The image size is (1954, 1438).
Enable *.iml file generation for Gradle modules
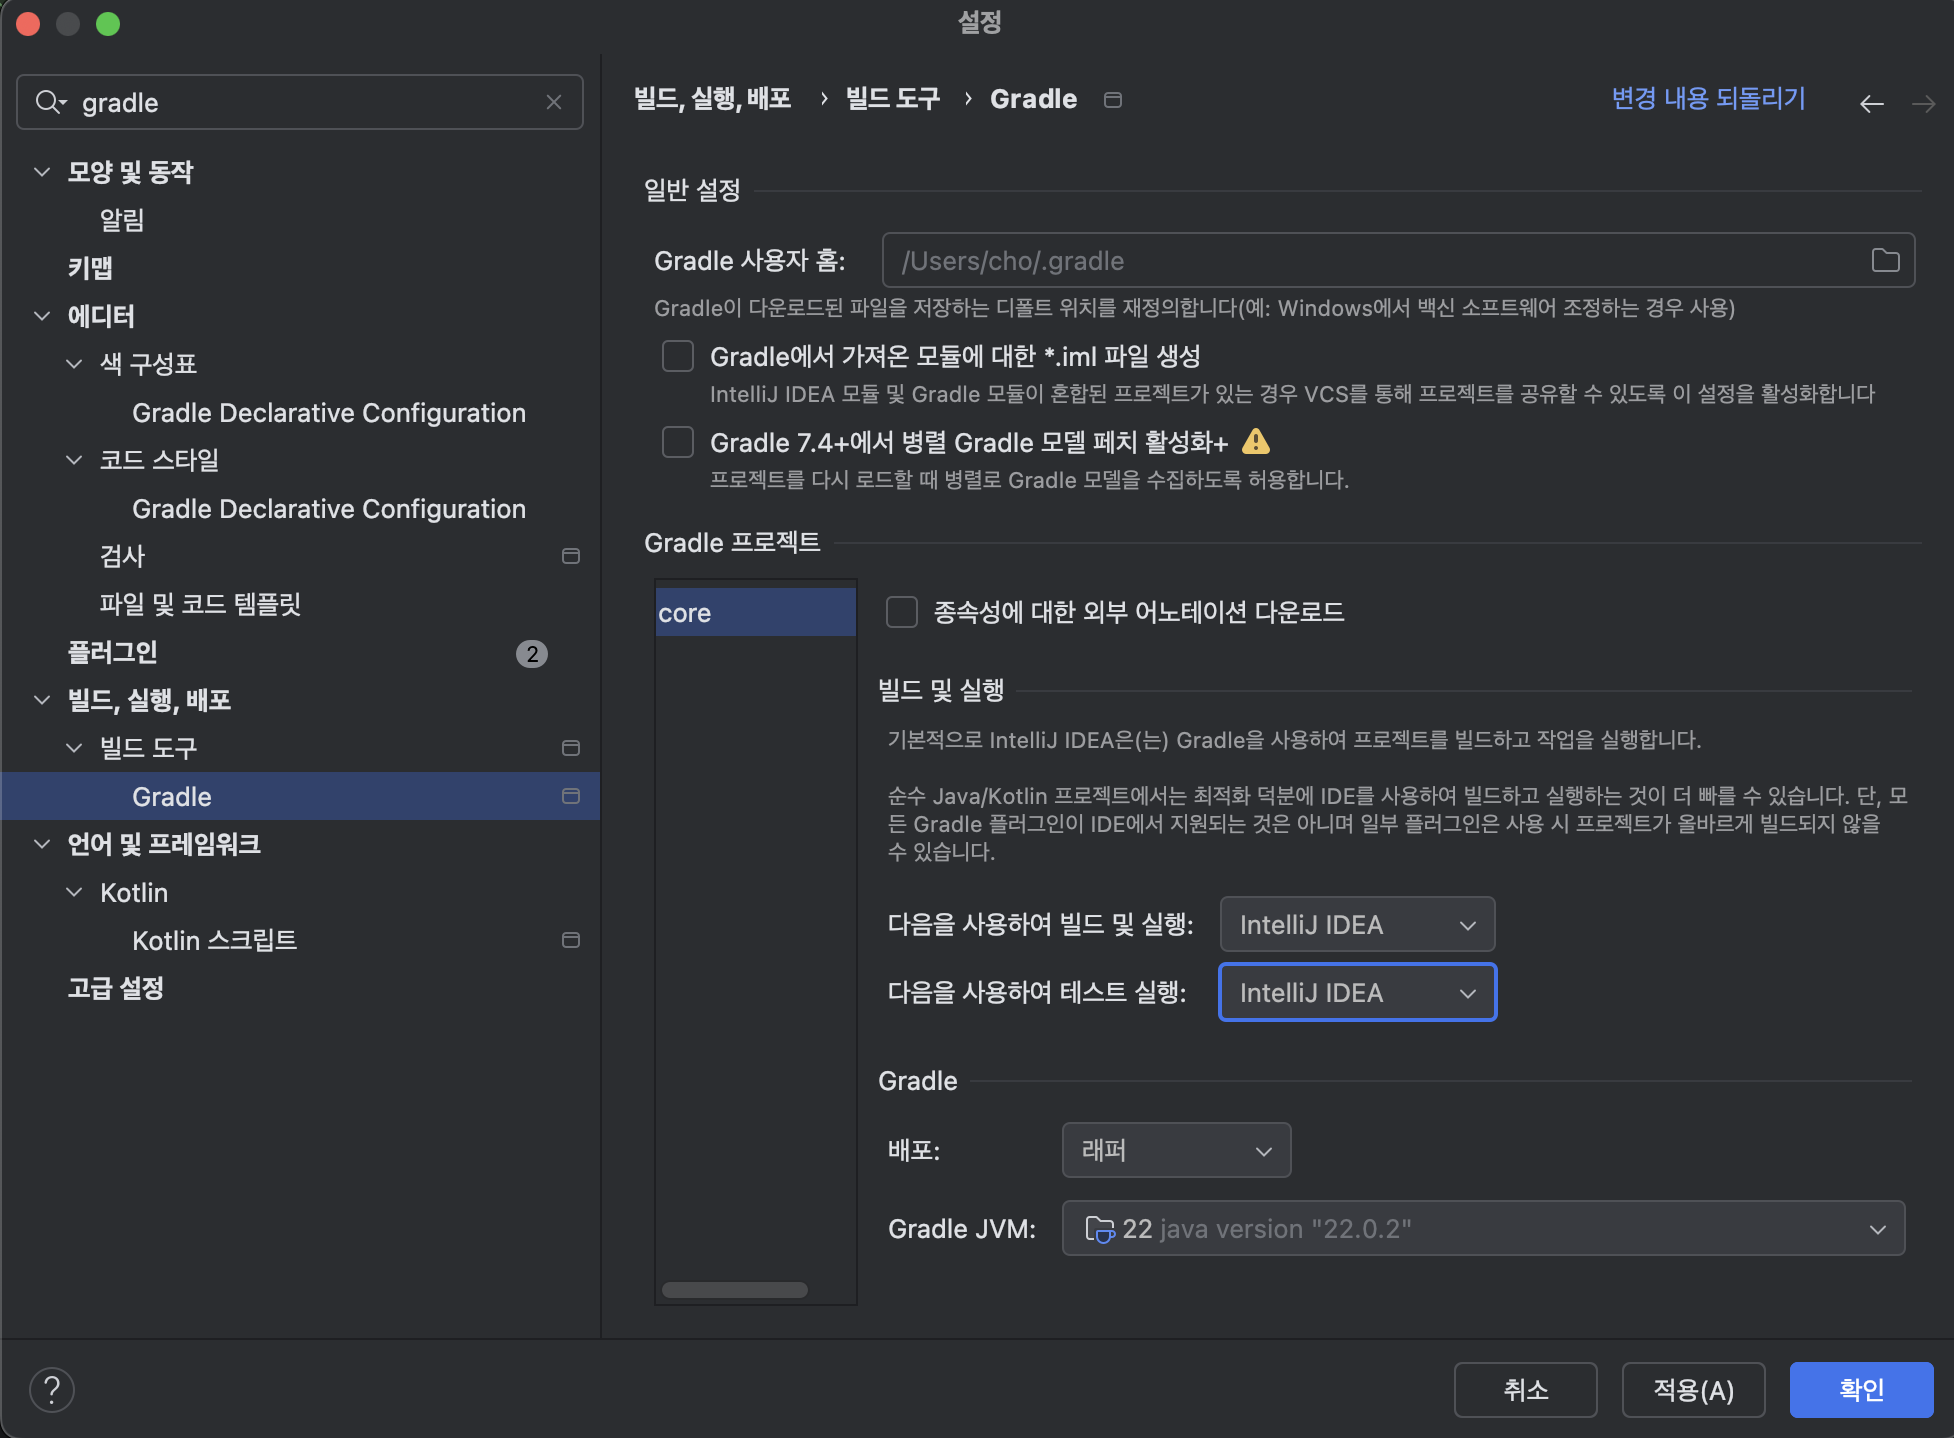pos(678,356)
